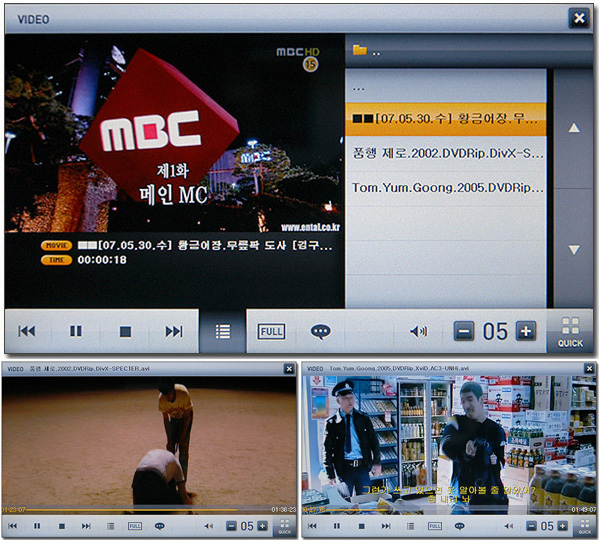Pause playback in the main video player
The image size is (600, 544).
click(x=76, y=331)
